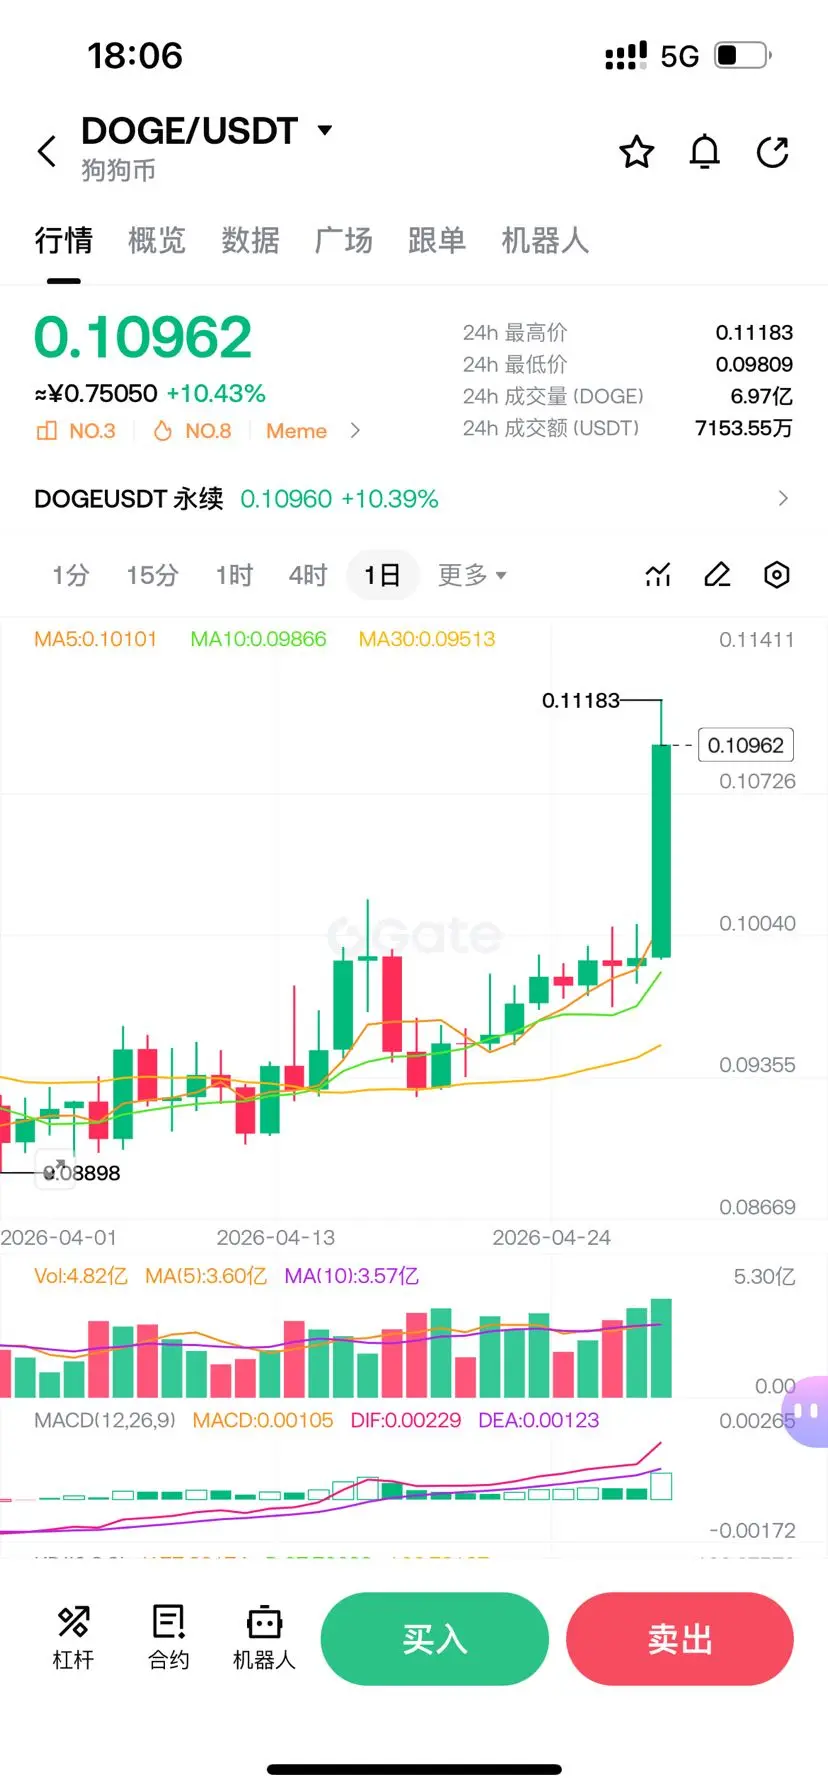828x1792 pixels.
Task: Select the 4时 timeframe
Action: (308, 575)
